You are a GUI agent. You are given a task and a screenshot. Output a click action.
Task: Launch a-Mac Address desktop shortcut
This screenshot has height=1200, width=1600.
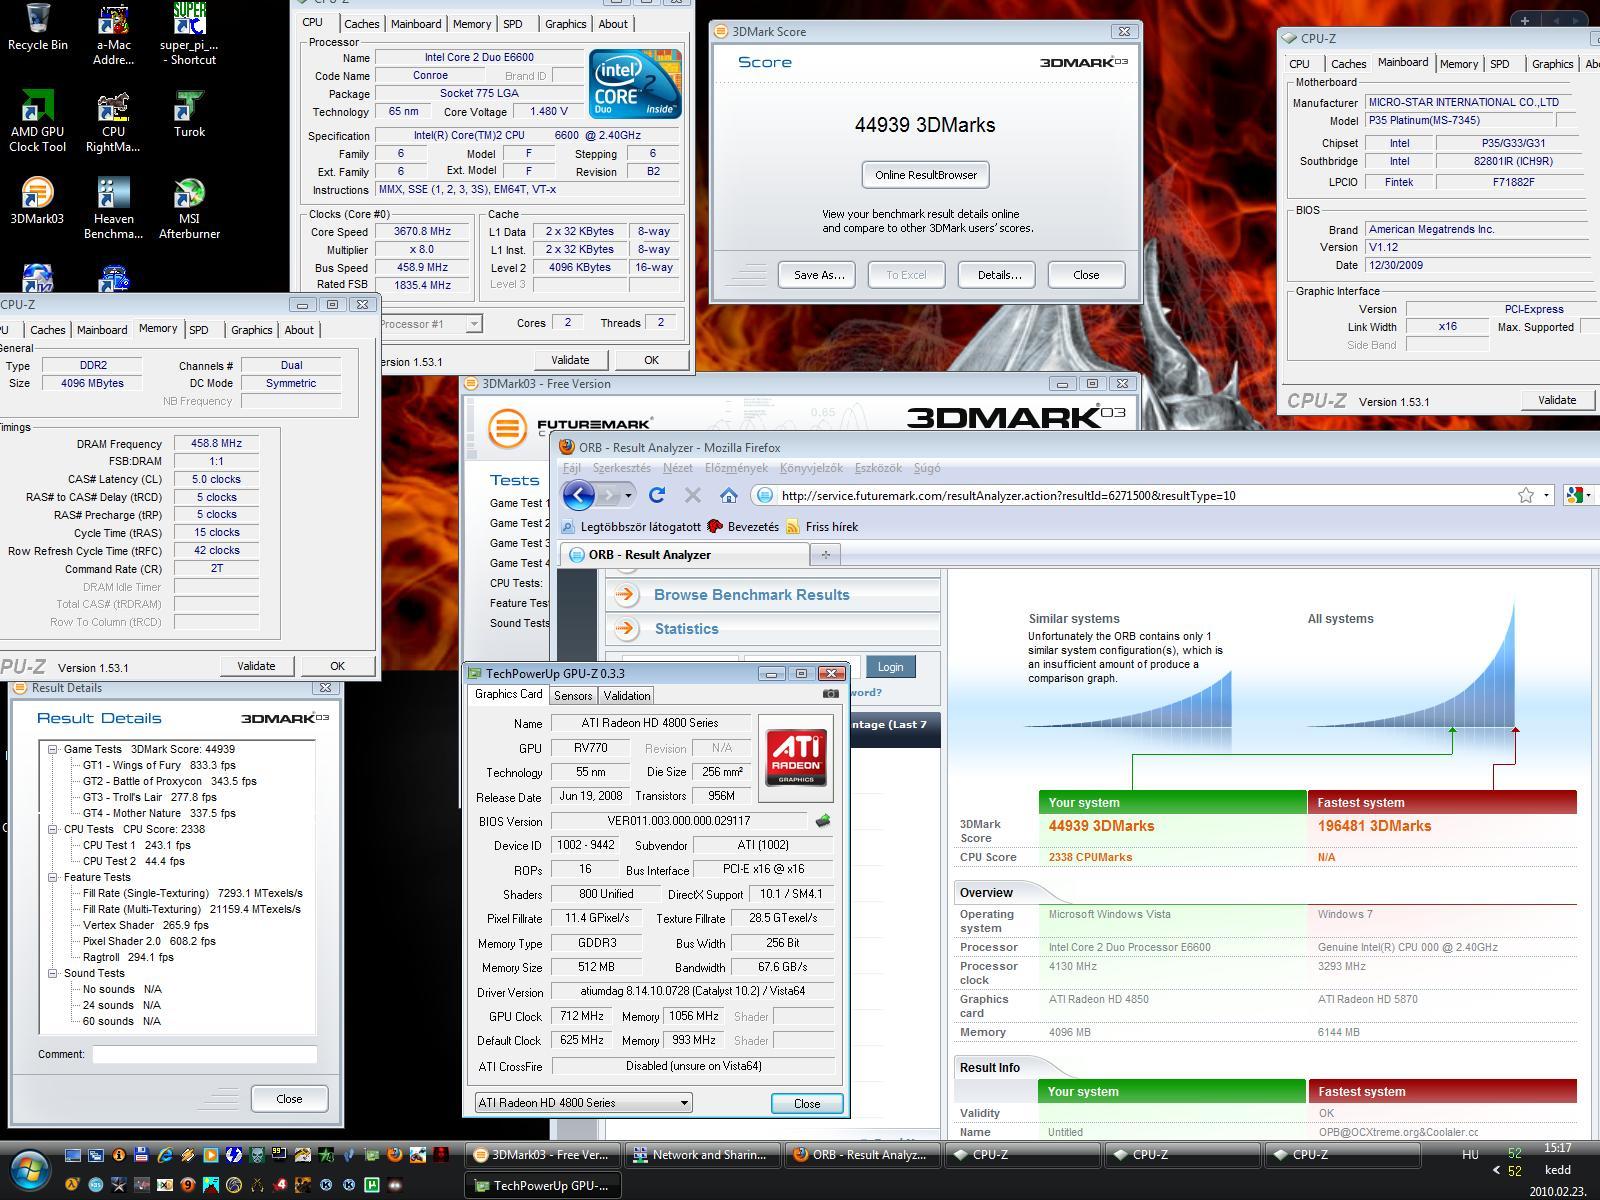coord(113,35)
